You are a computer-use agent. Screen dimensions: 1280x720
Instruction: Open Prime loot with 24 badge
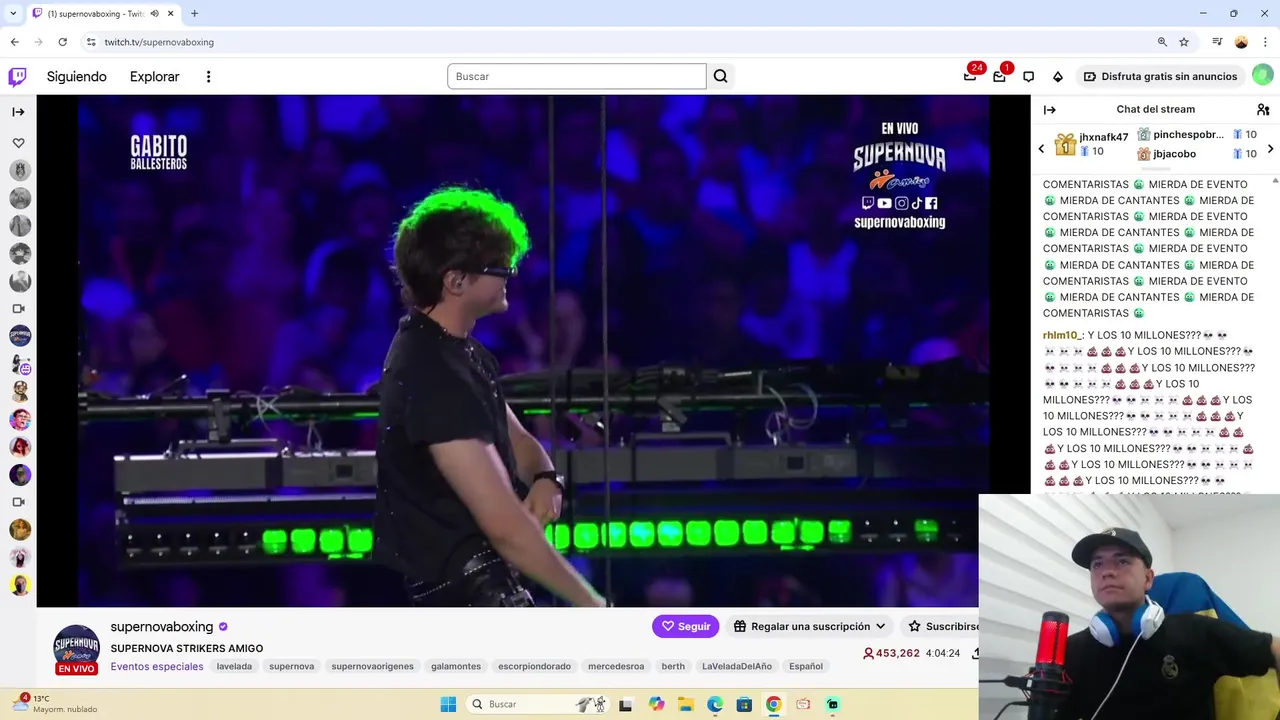pos(970,76)
